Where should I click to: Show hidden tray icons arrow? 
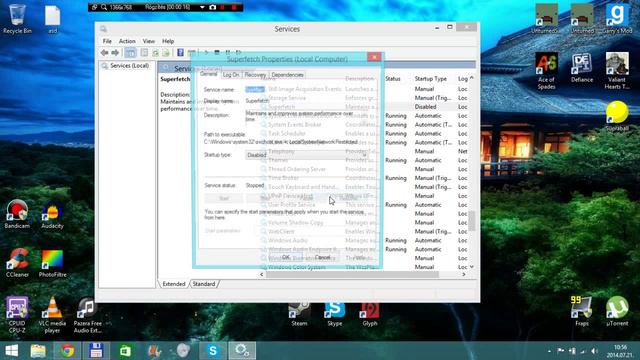549,351
